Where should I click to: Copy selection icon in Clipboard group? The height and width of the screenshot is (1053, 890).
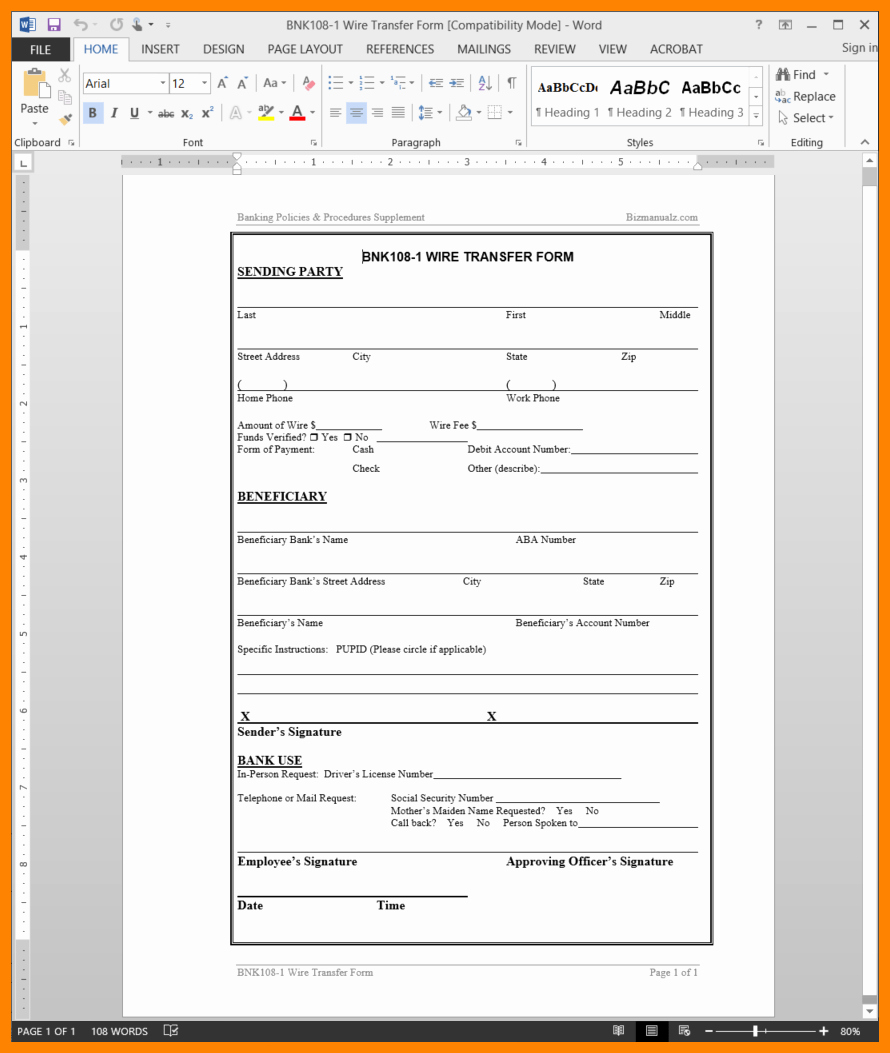click(x=64, y=97)
